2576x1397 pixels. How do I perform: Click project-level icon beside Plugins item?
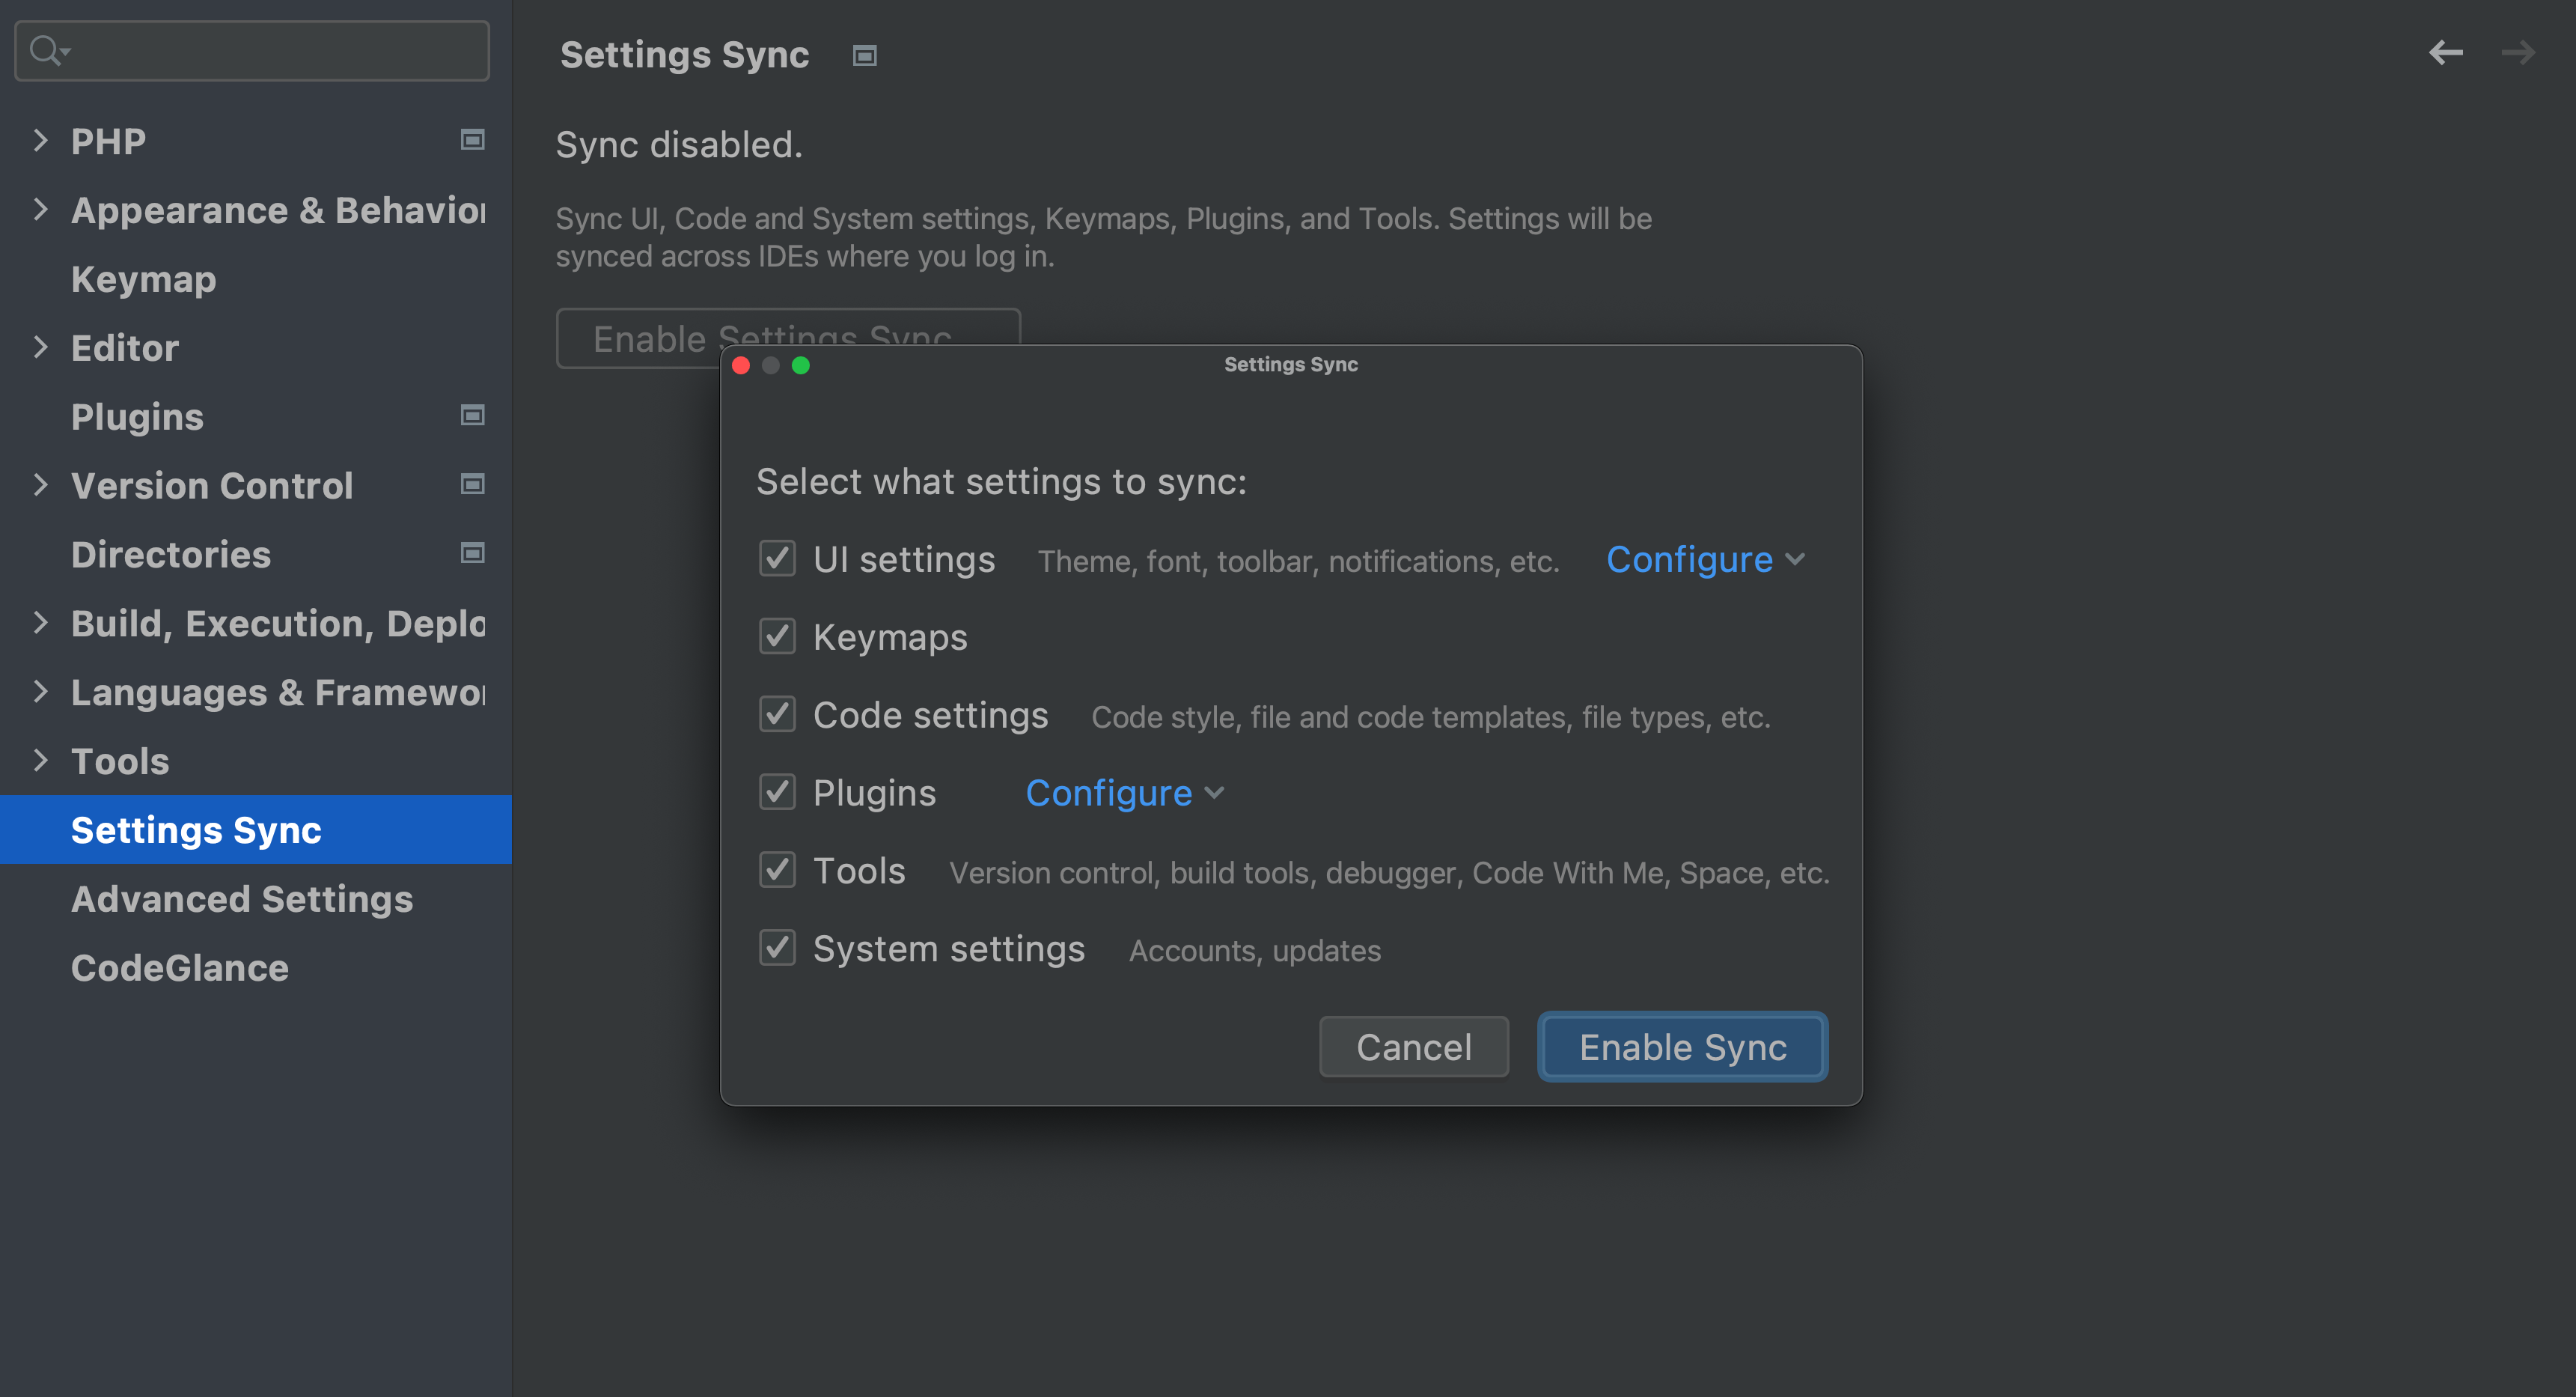pyautogui.click(x=472, y=415)
